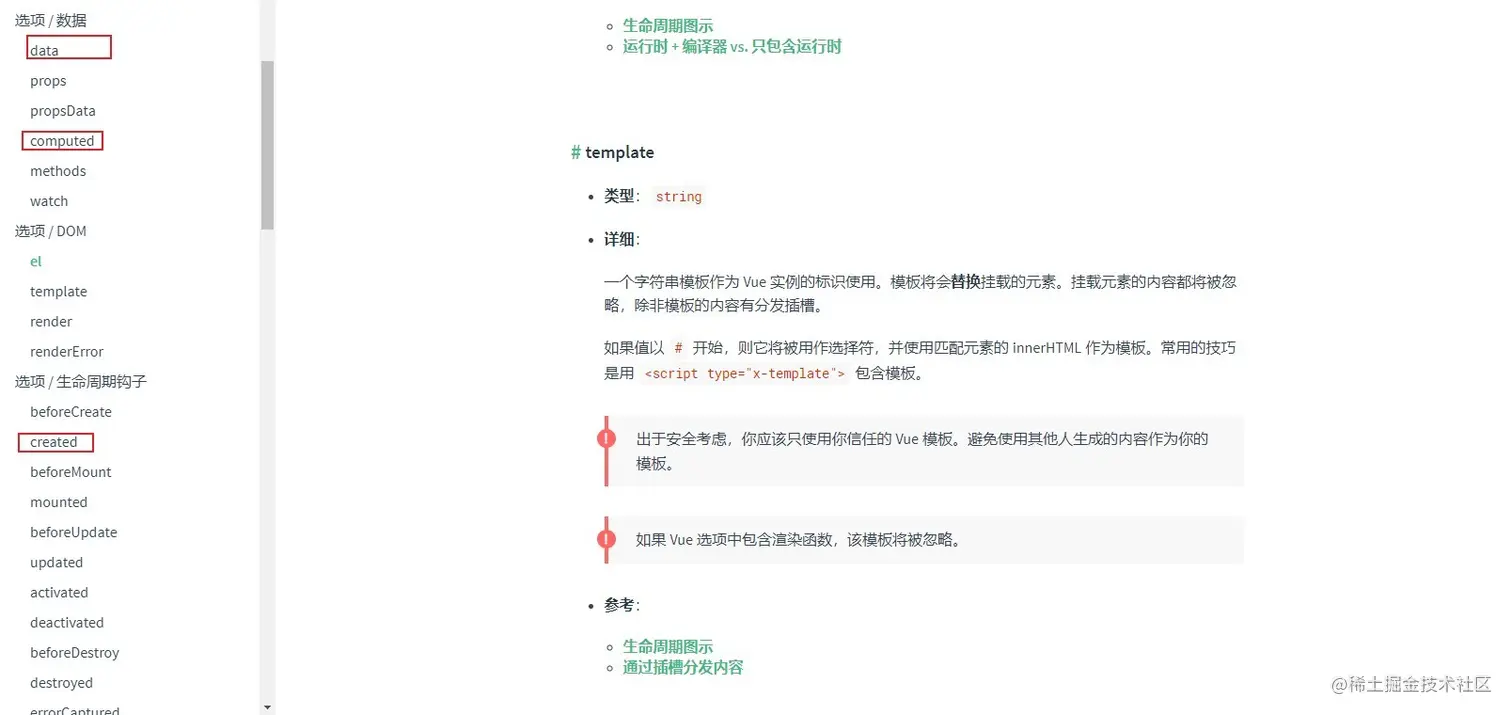Open beforeUpdate sidebar link
The width and height of the screenshot is (1512, 715).
[x=74, y=532]
